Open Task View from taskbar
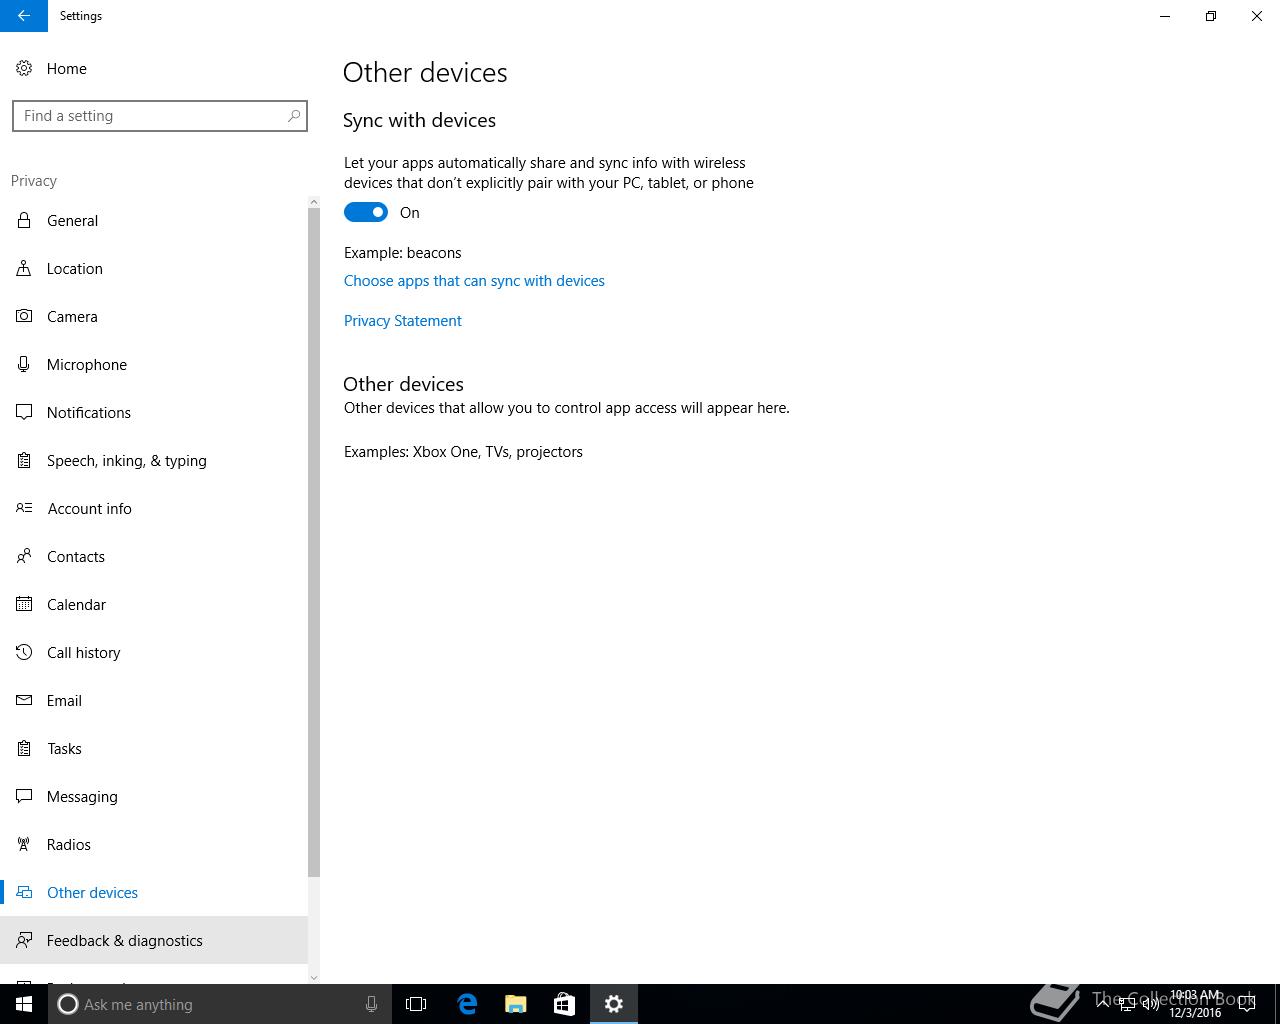Image resolution: width=1280 pixels, height=1024 pixels. coord(416,1004)
